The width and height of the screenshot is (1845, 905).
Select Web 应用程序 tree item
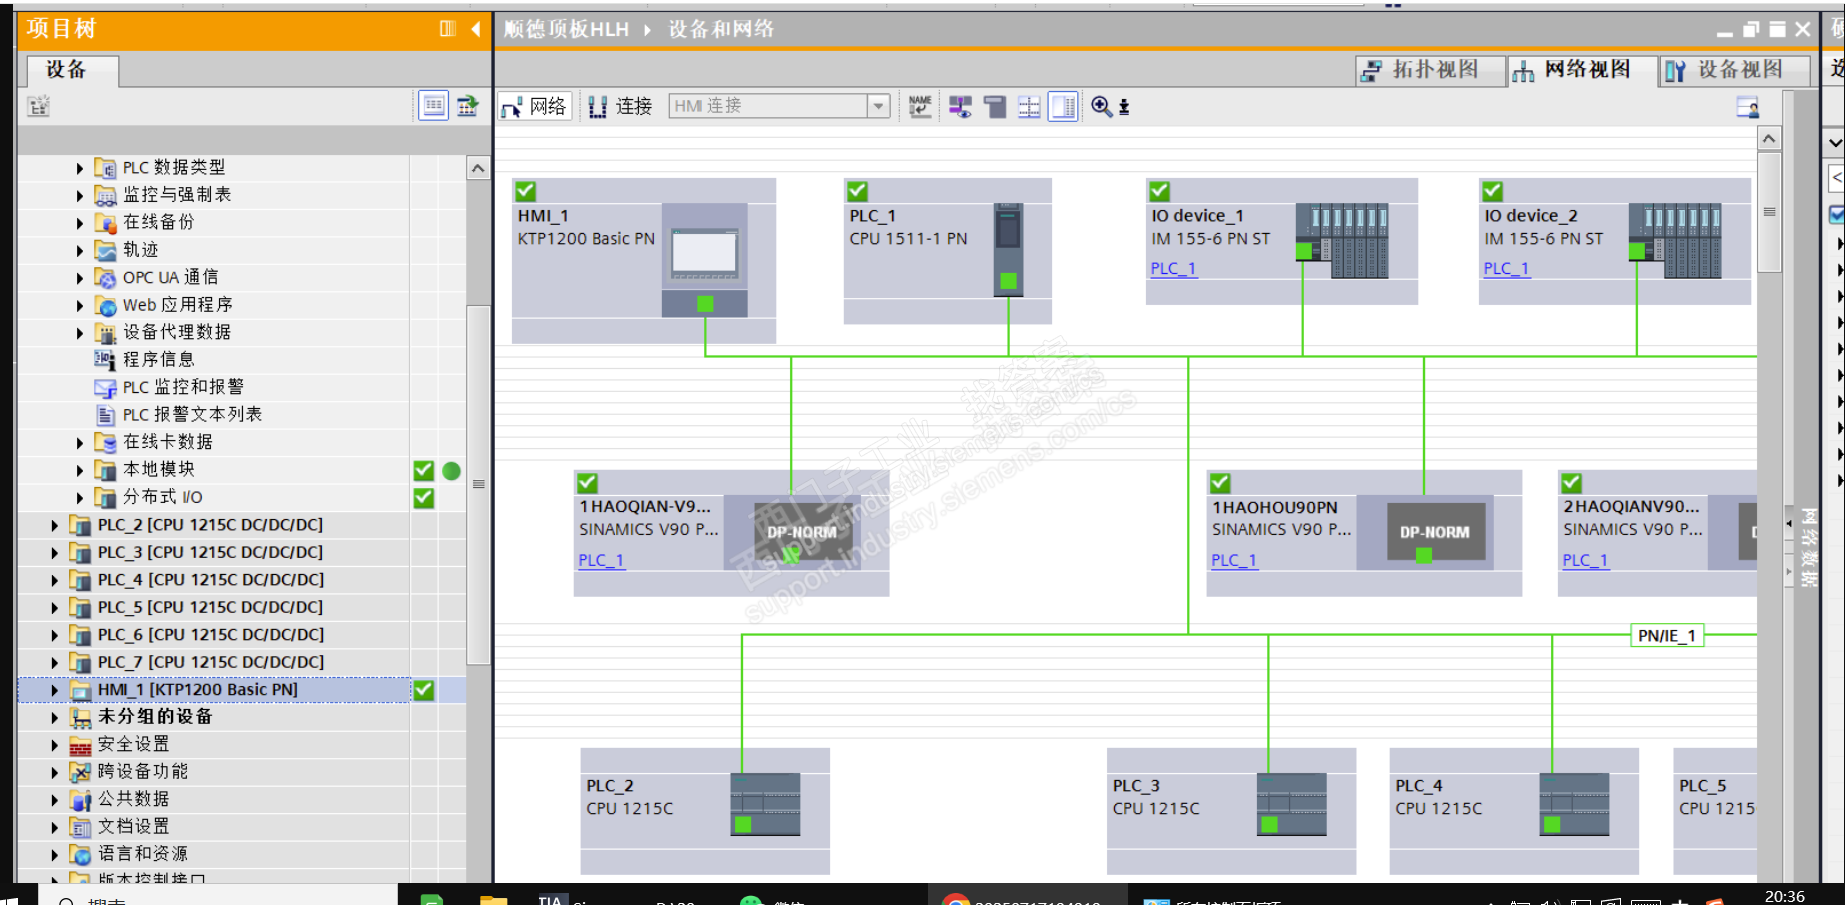pos(177,305)
